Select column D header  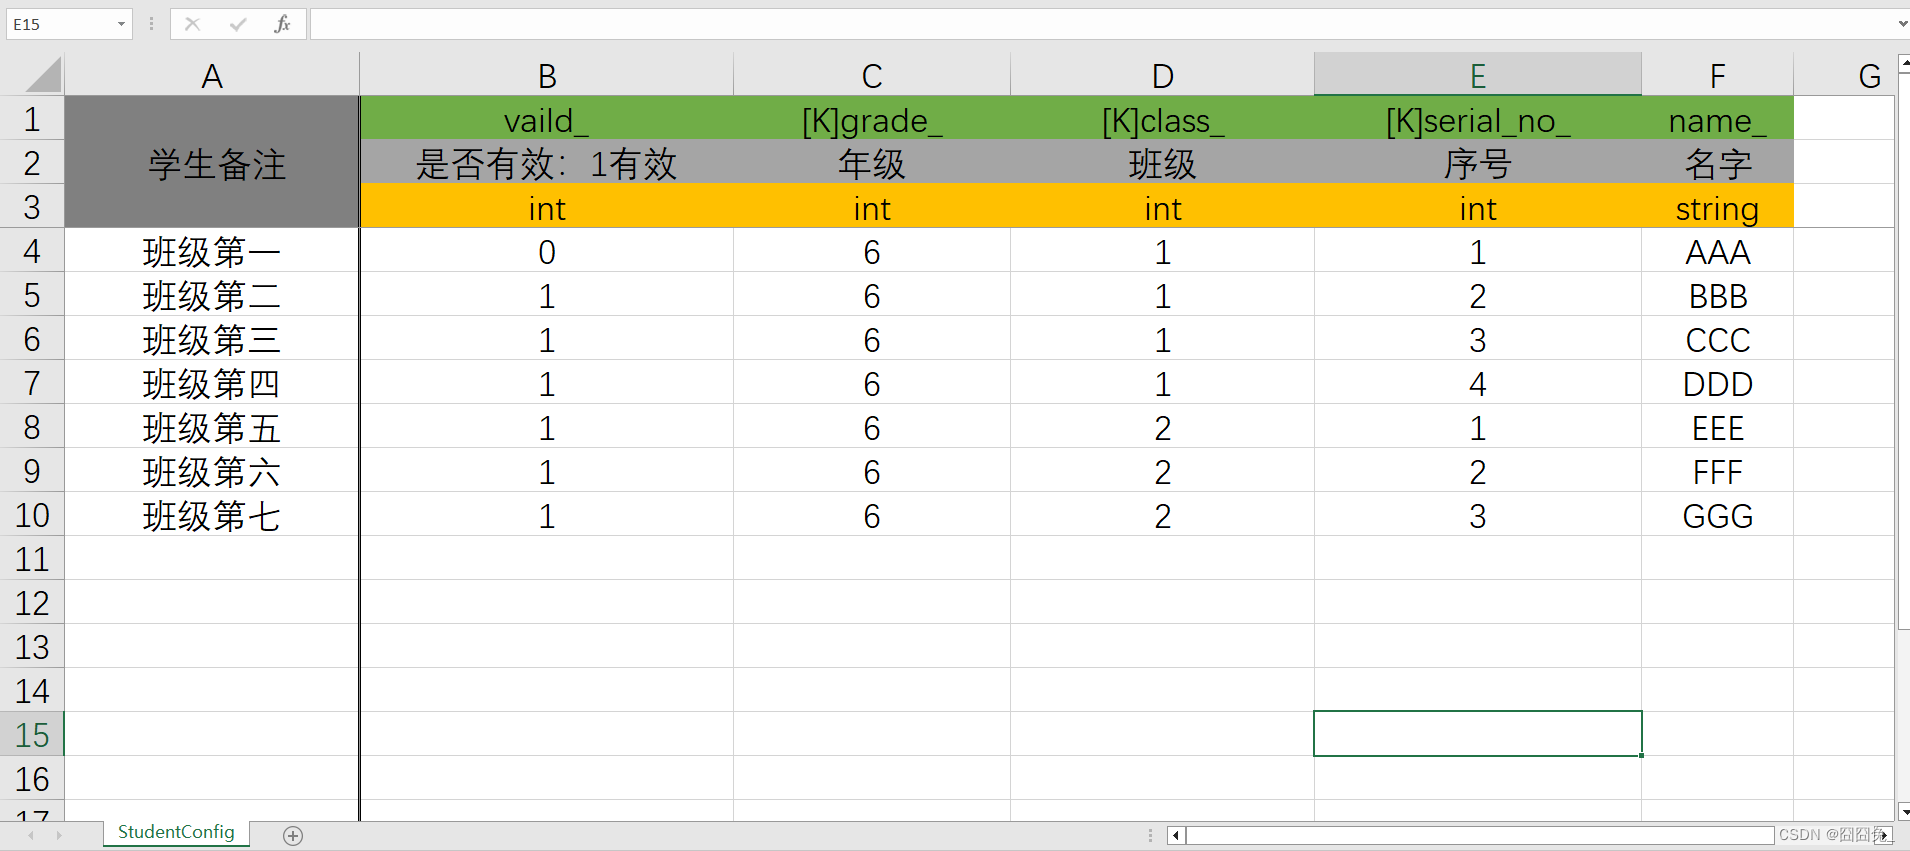(x=1162, y=75)
